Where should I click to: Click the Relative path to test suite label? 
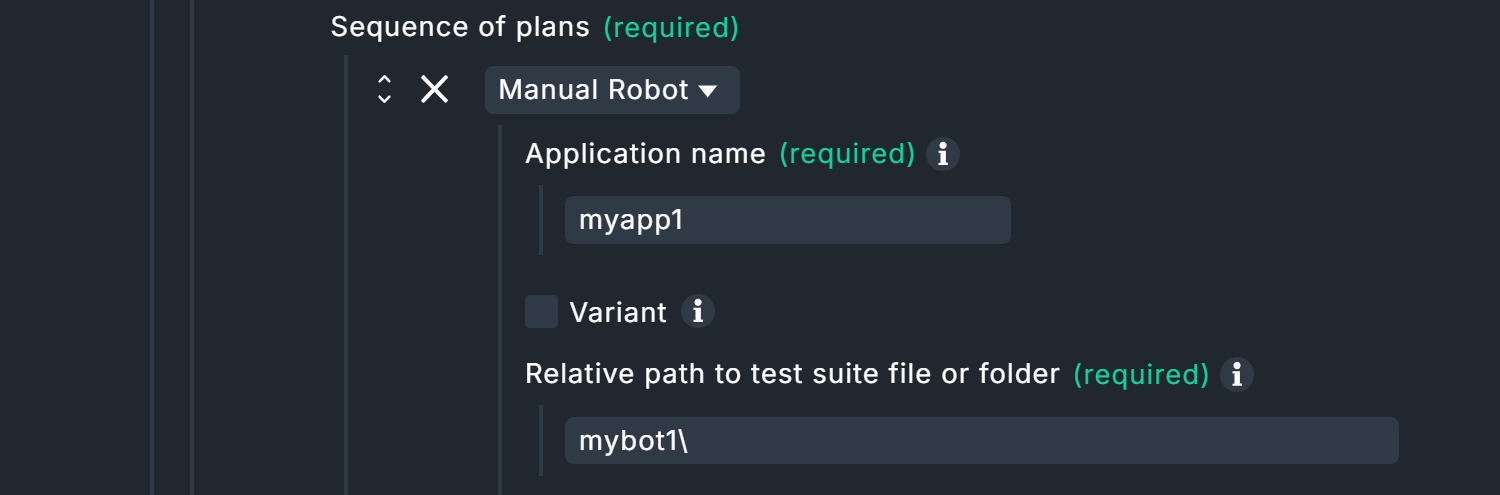click(x=792, y=374)
